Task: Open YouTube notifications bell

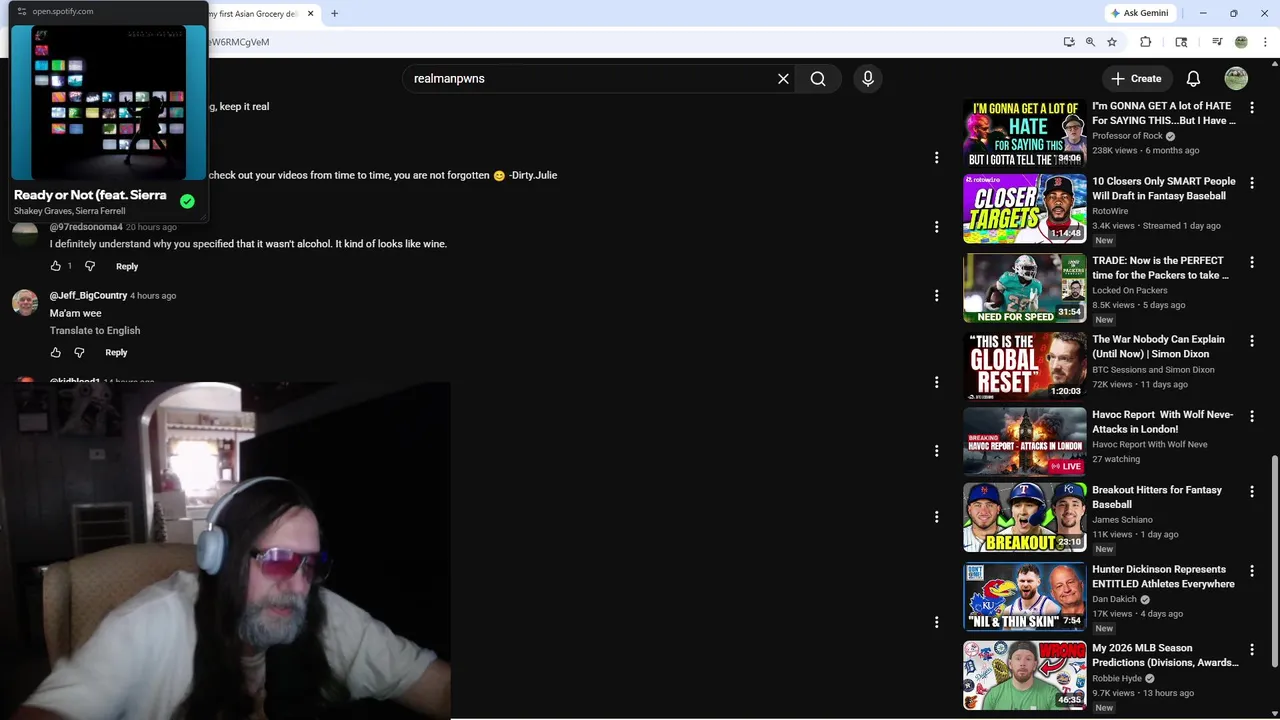Action: (x=1193, y=79)
